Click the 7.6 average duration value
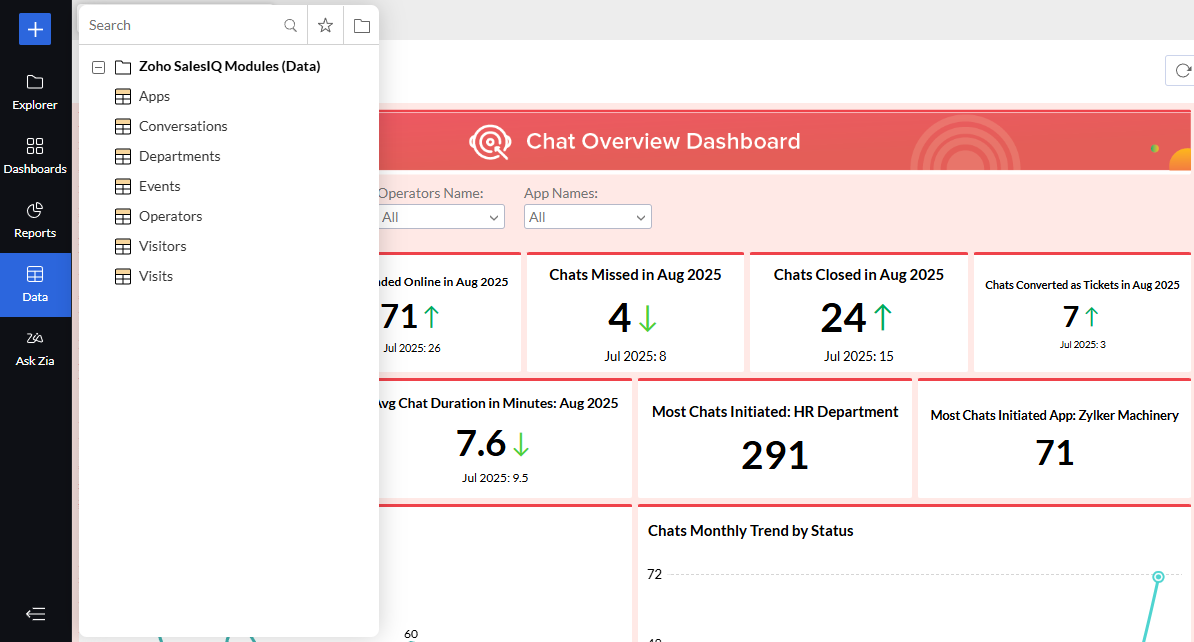 (481, 443)
